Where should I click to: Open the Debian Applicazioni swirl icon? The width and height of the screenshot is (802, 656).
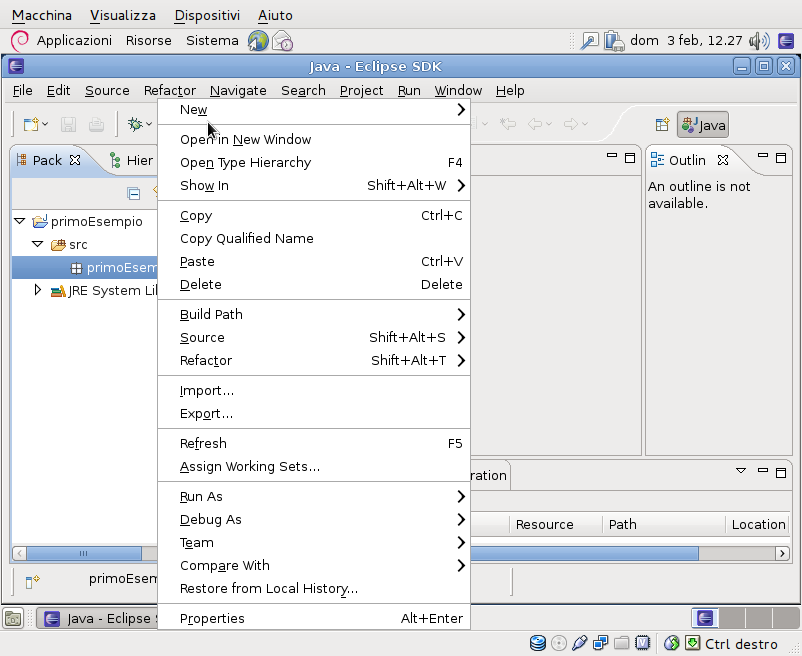point(20,41)
